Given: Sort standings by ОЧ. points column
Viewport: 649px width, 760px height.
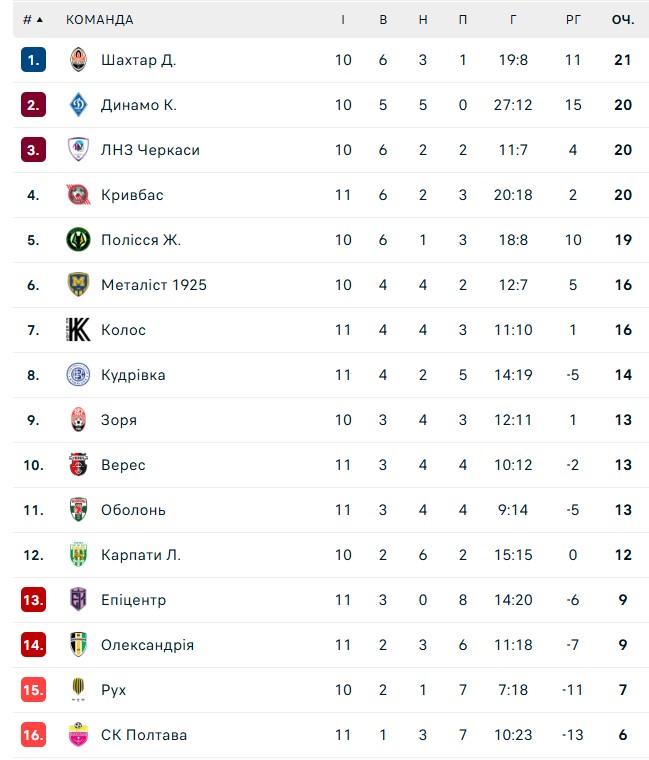Looking at the screenshot, I should 623,20.
